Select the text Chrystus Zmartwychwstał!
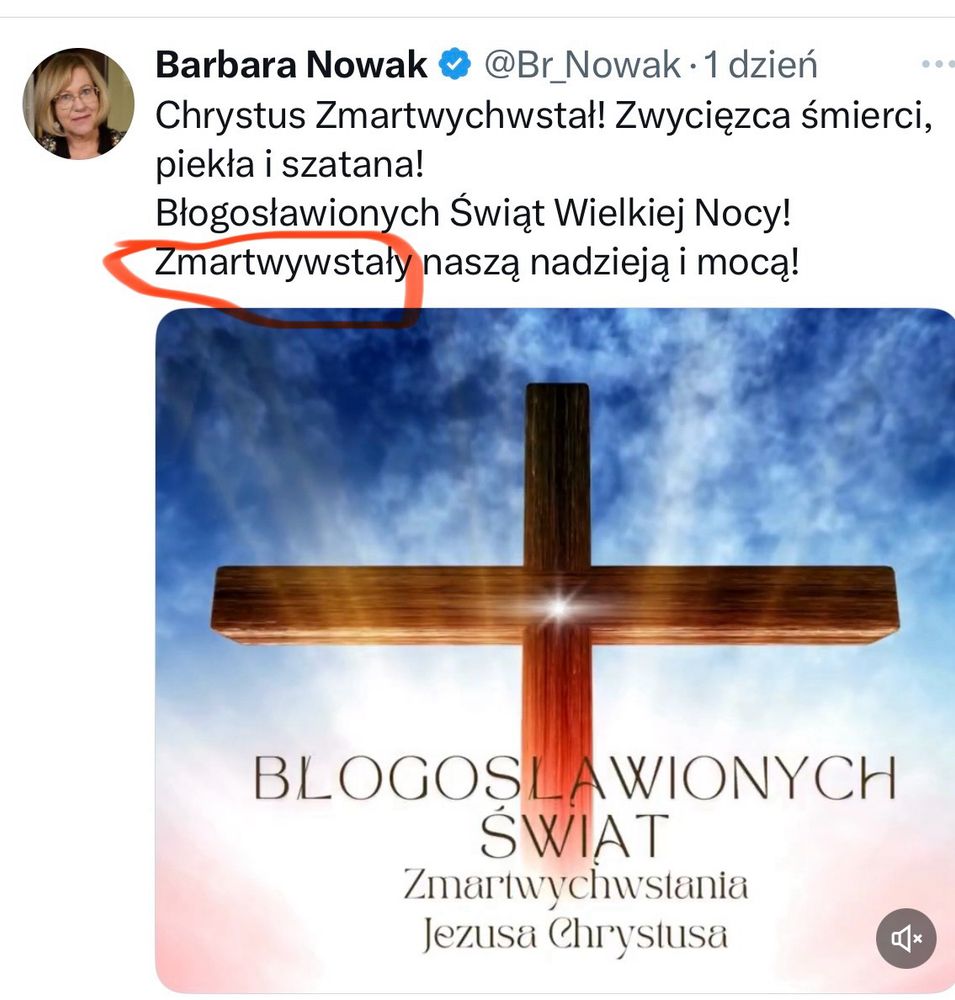955x1000 pixels. coord(380,116)
